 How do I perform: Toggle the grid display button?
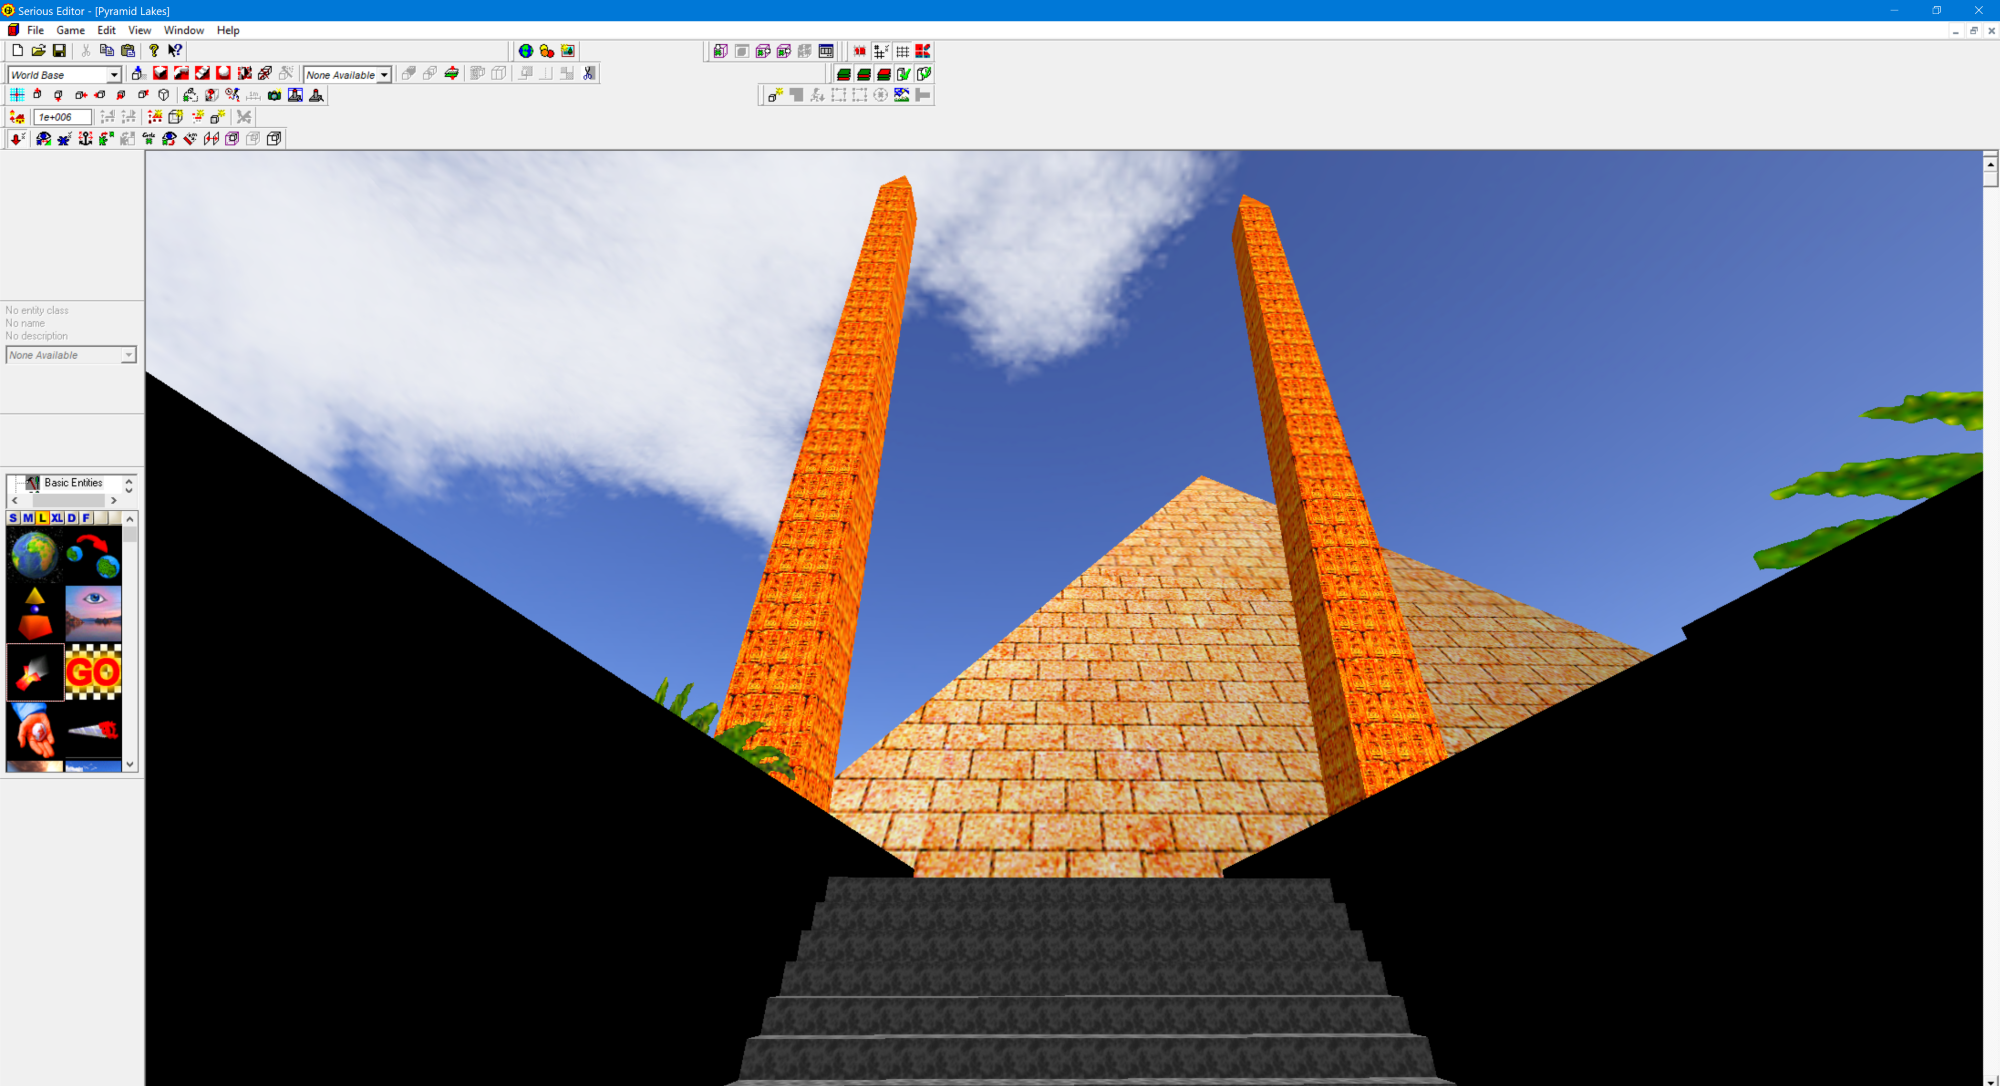click(x=902, y=51)
